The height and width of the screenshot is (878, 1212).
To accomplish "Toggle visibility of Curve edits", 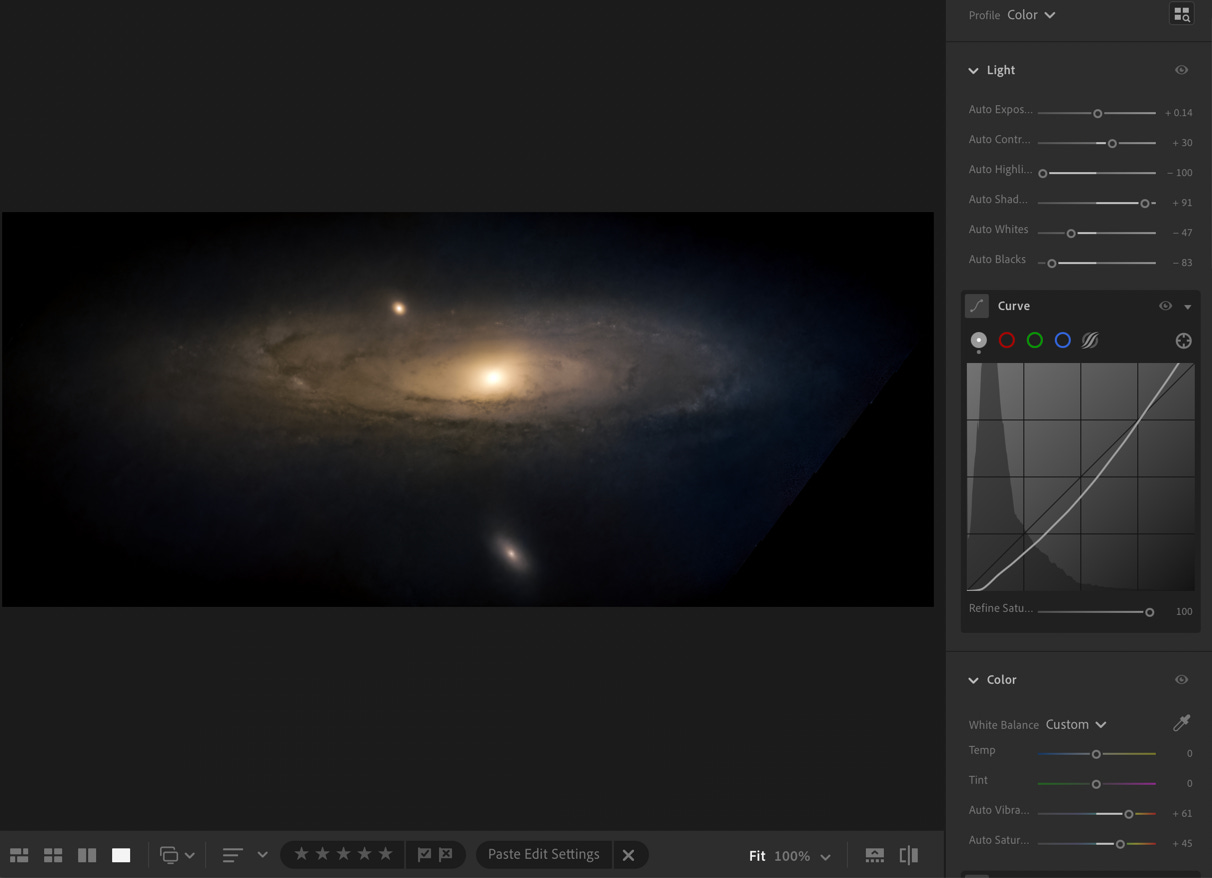I will click(1165, 306).
